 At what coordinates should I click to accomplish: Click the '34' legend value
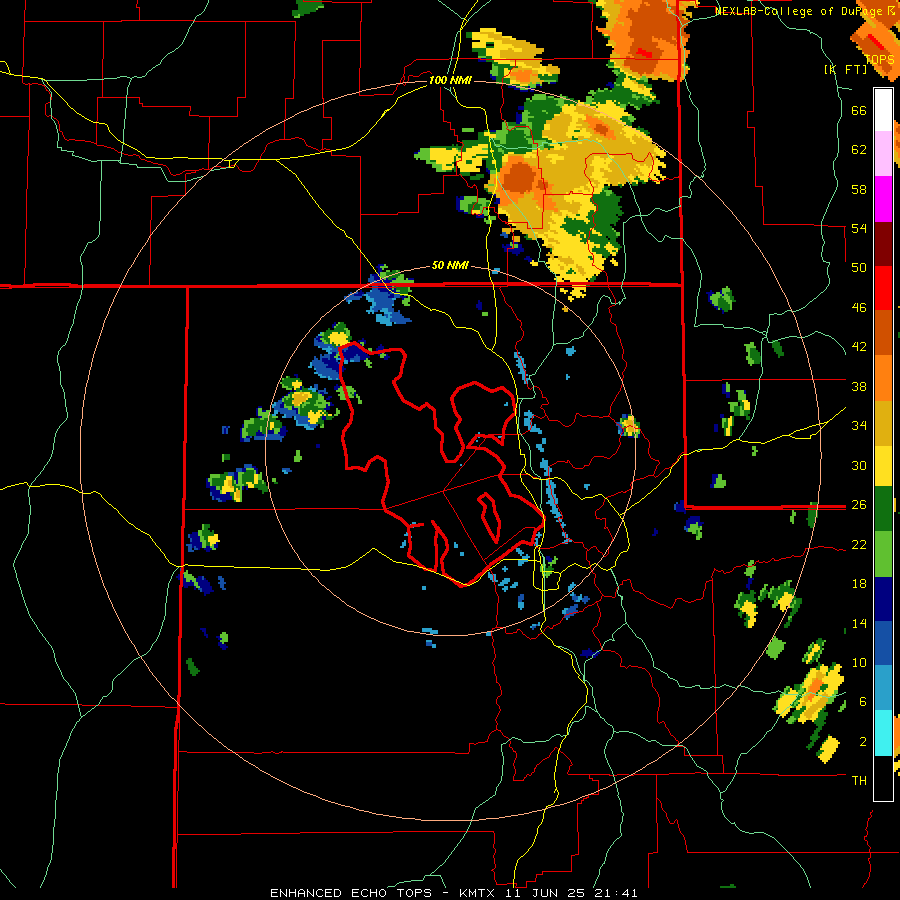click(x=859, y=426)
